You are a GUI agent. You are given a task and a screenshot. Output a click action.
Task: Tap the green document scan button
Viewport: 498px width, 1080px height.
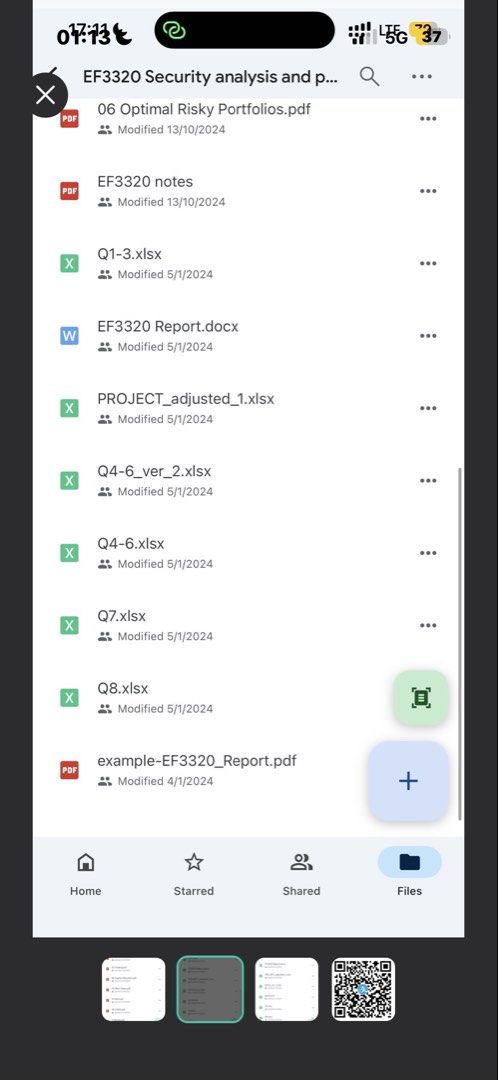pos(421,698)
